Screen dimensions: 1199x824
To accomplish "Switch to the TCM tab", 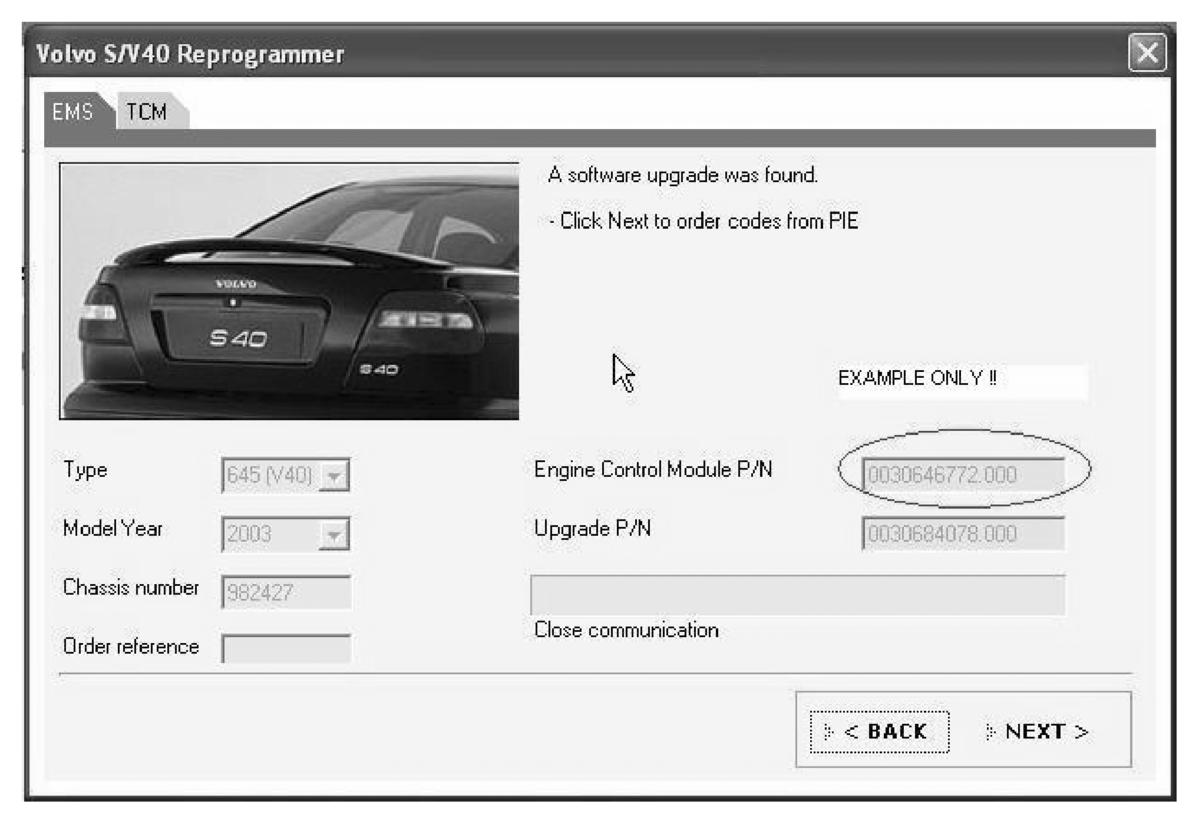I will click(x=151, y=112).
